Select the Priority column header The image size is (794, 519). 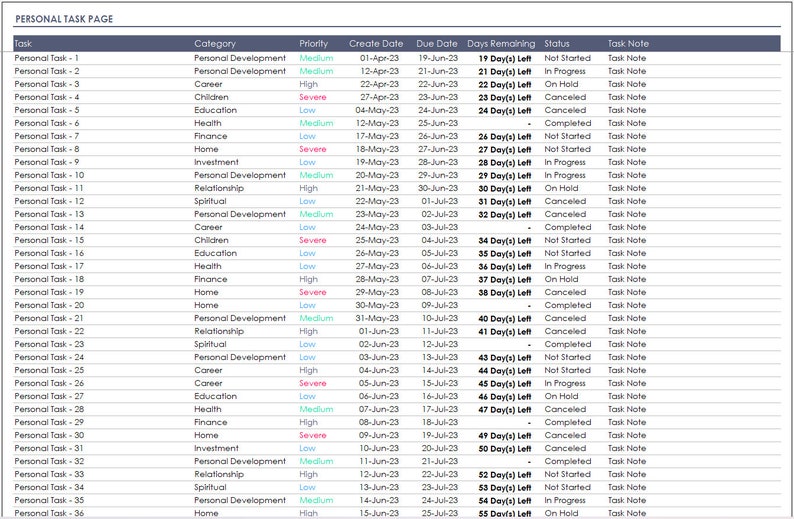click(x=313, y=44)
